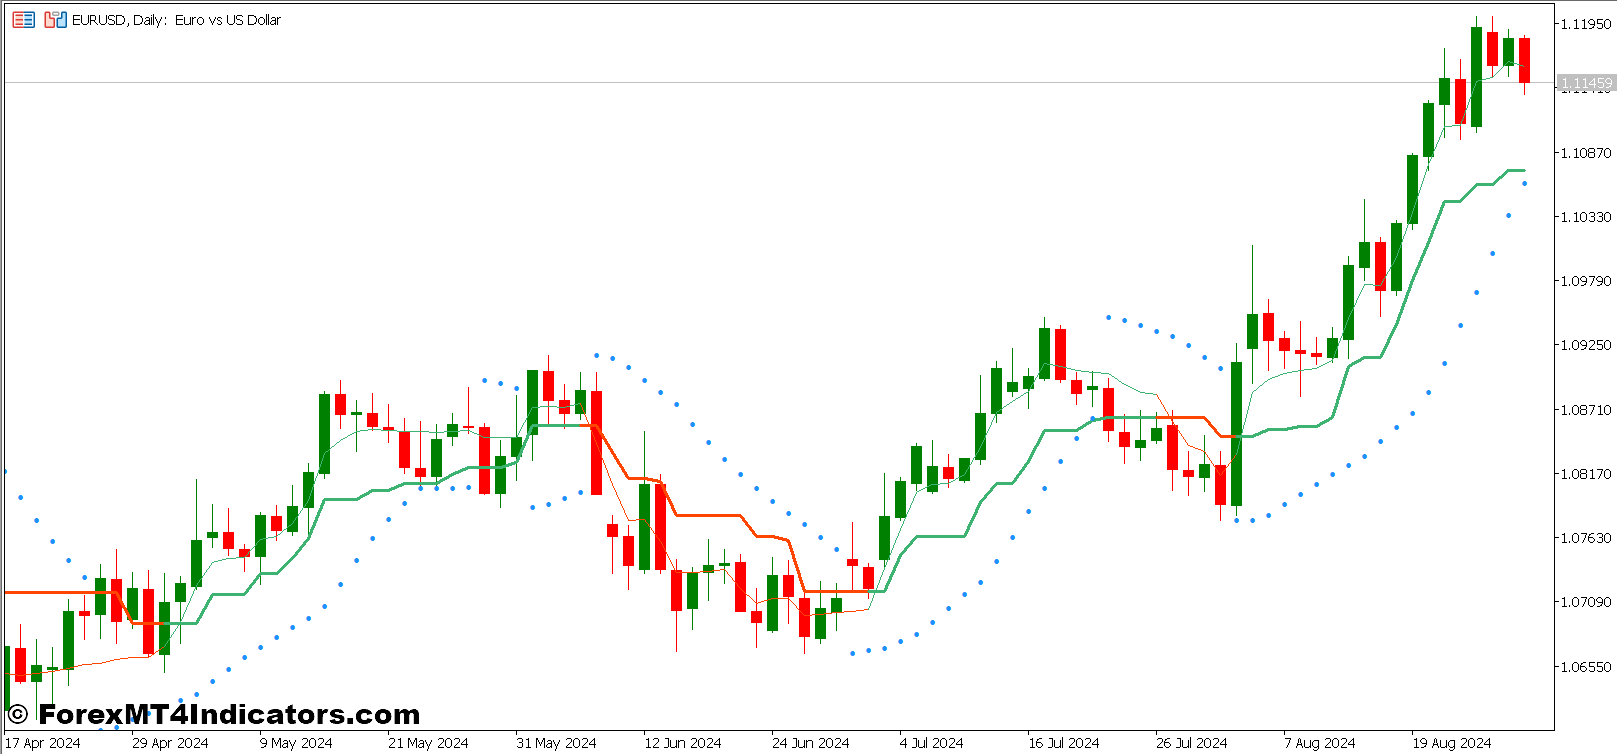Viewport: 1617px width, 754px height.
Task: Click the copyright symbol beside the watermark
Action: tap(17, 714)
